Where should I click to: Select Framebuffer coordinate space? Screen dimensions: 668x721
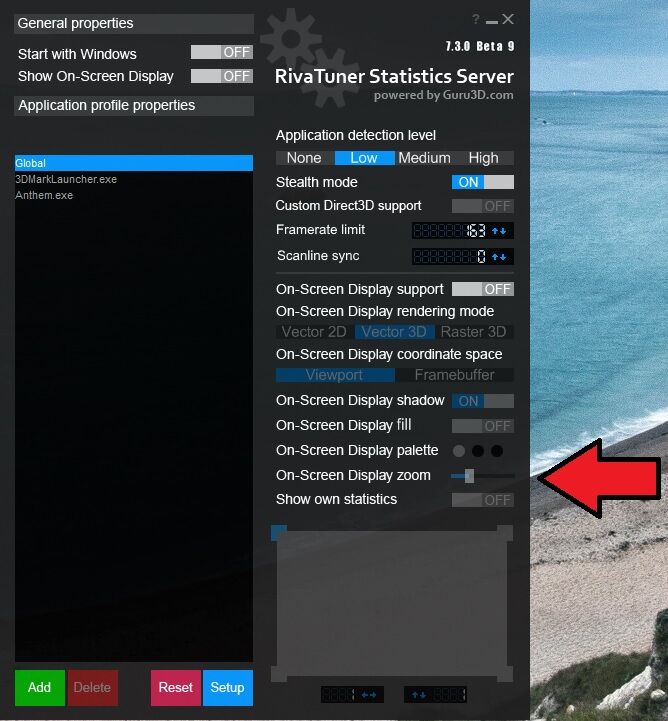coord(454,375)
